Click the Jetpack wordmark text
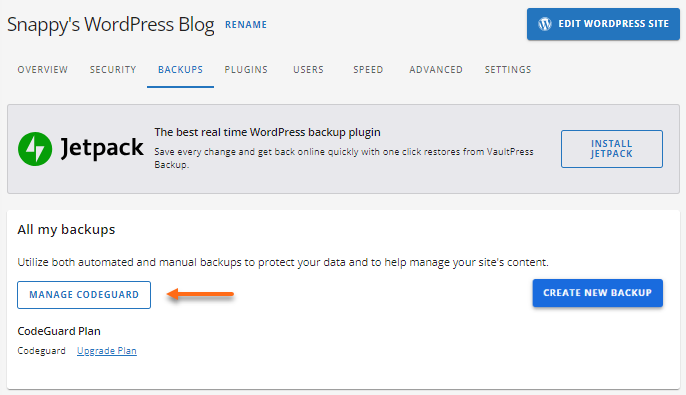Image resolution: width=686 pixels, height=395 pixels. 102,148
